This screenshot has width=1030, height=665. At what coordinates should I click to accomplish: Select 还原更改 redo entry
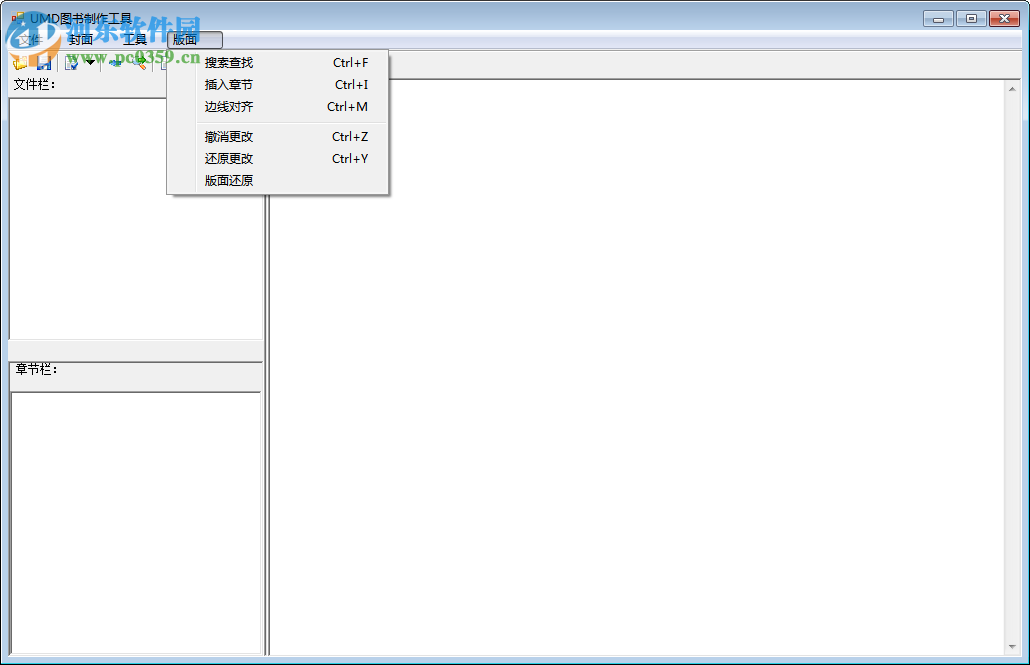278,158
